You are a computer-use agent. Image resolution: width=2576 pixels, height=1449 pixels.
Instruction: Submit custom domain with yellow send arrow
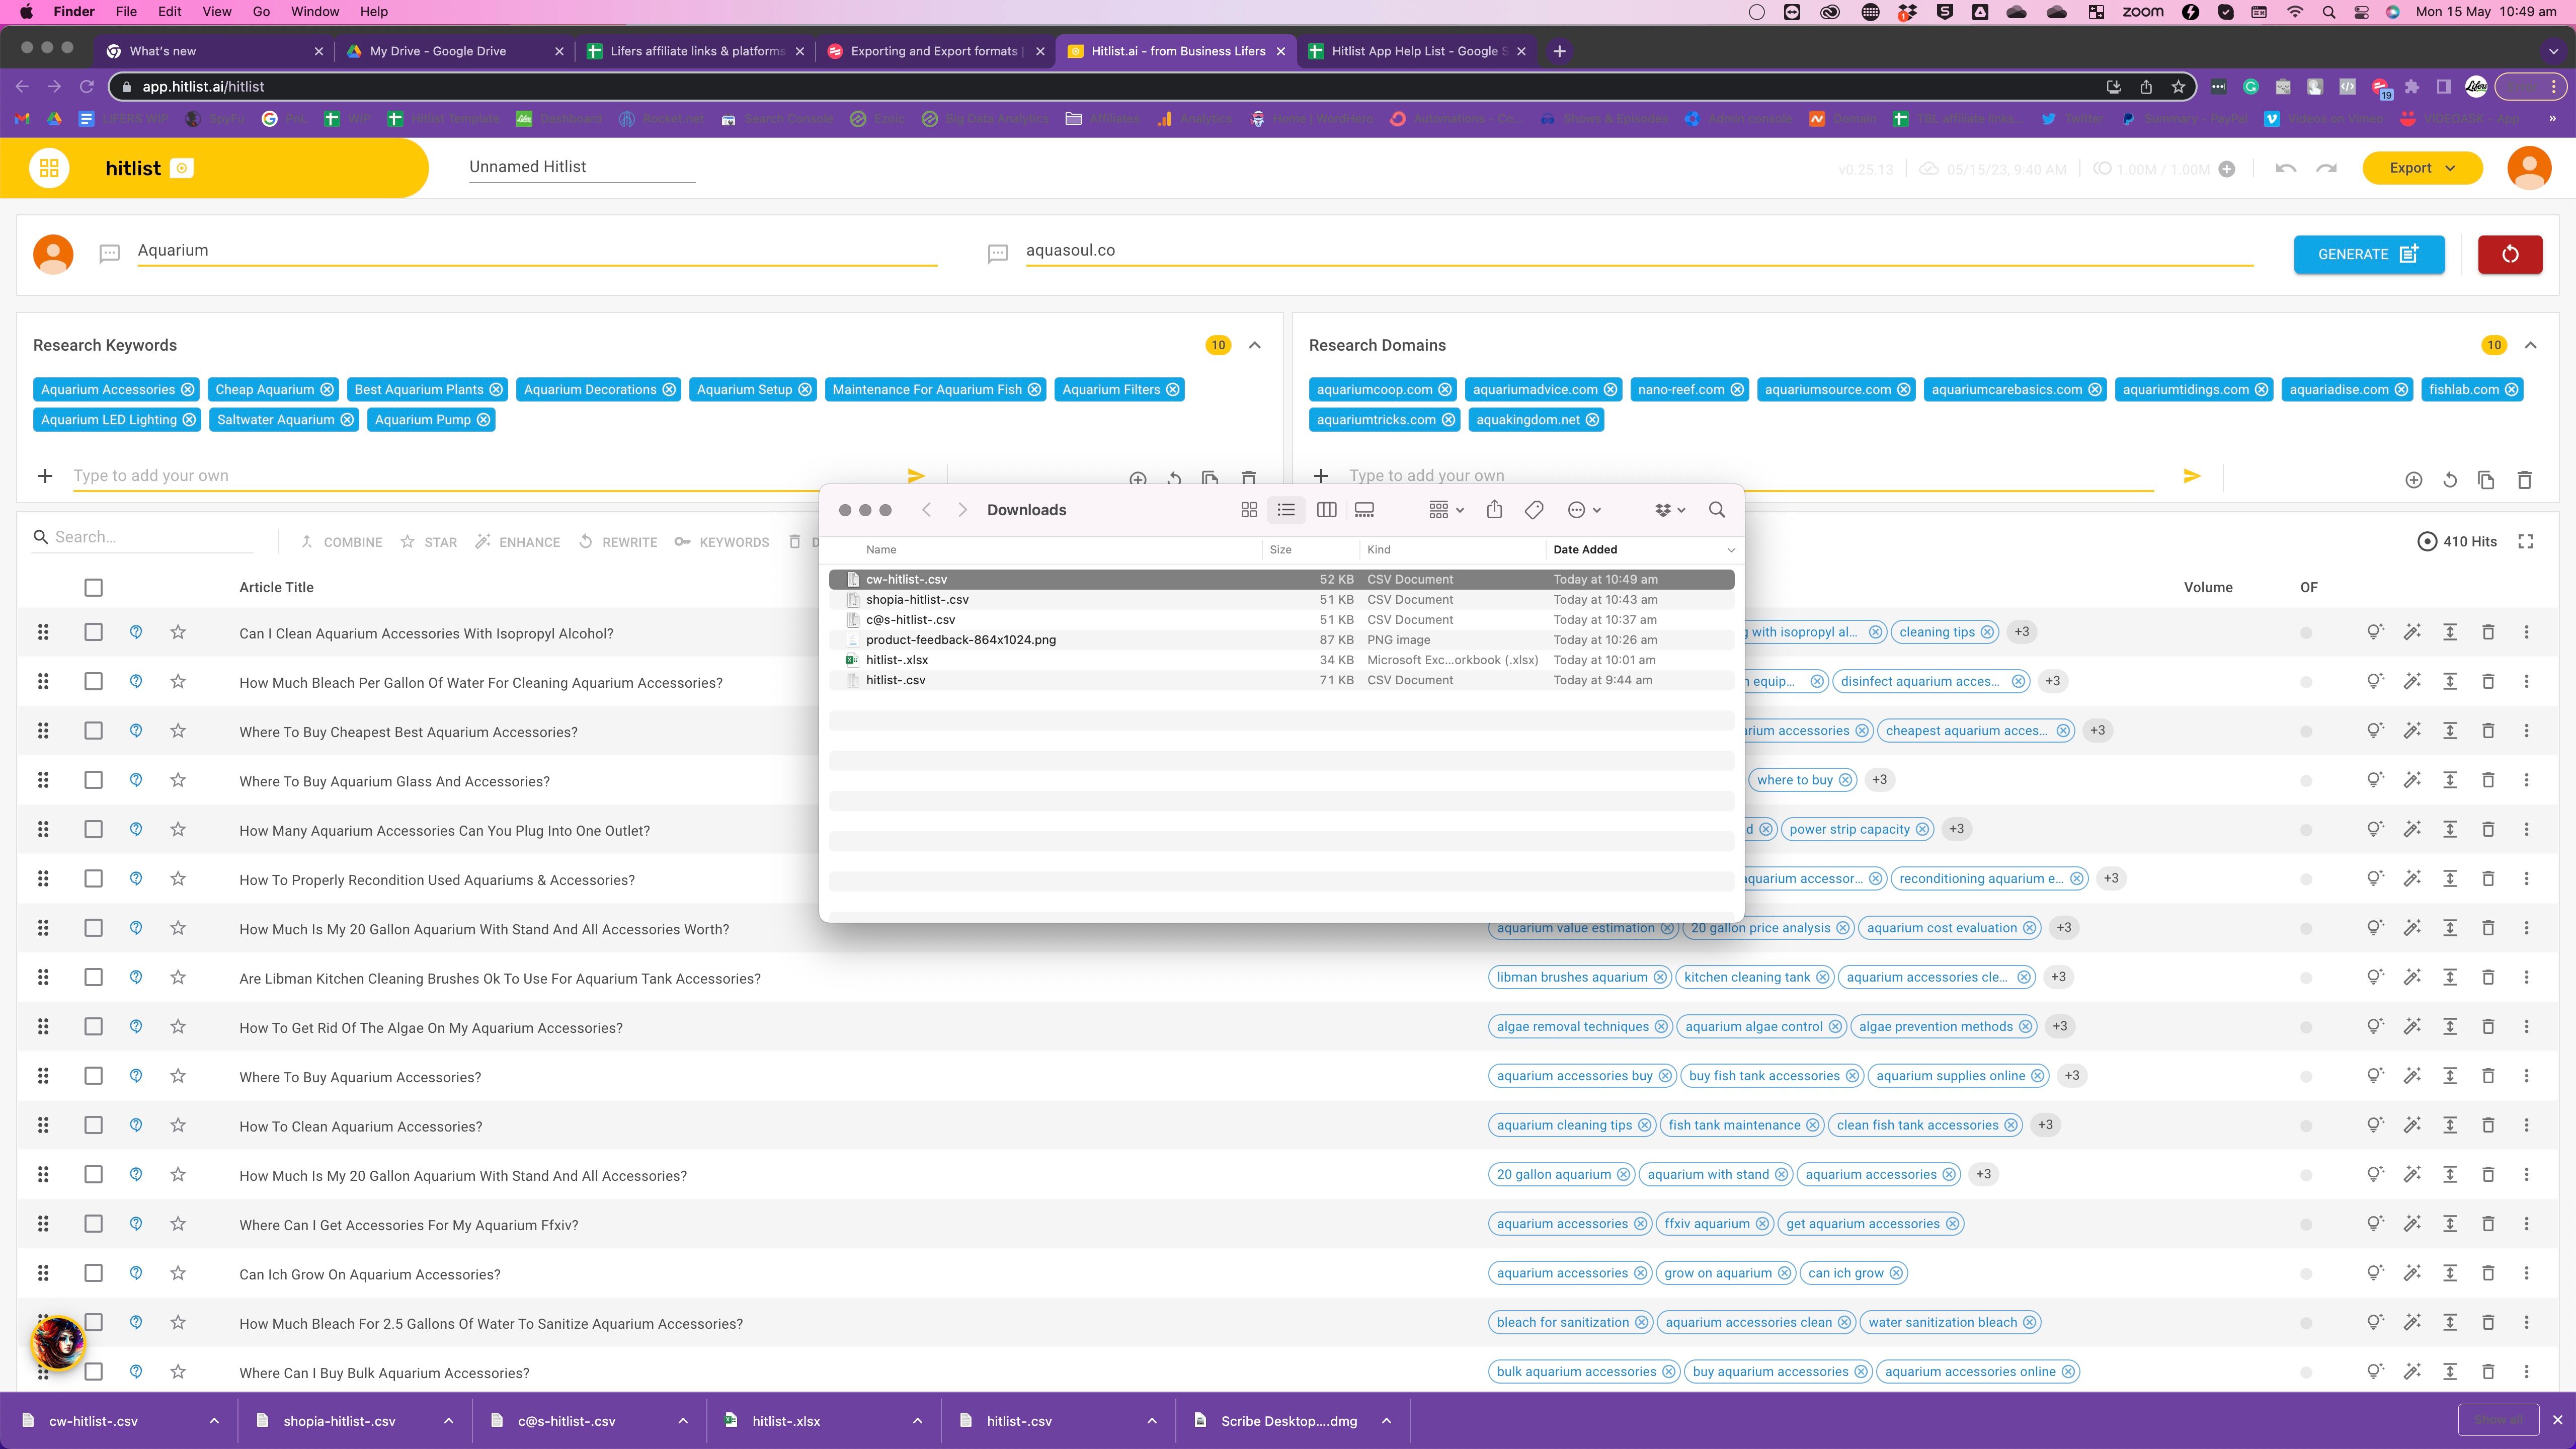2192,476
